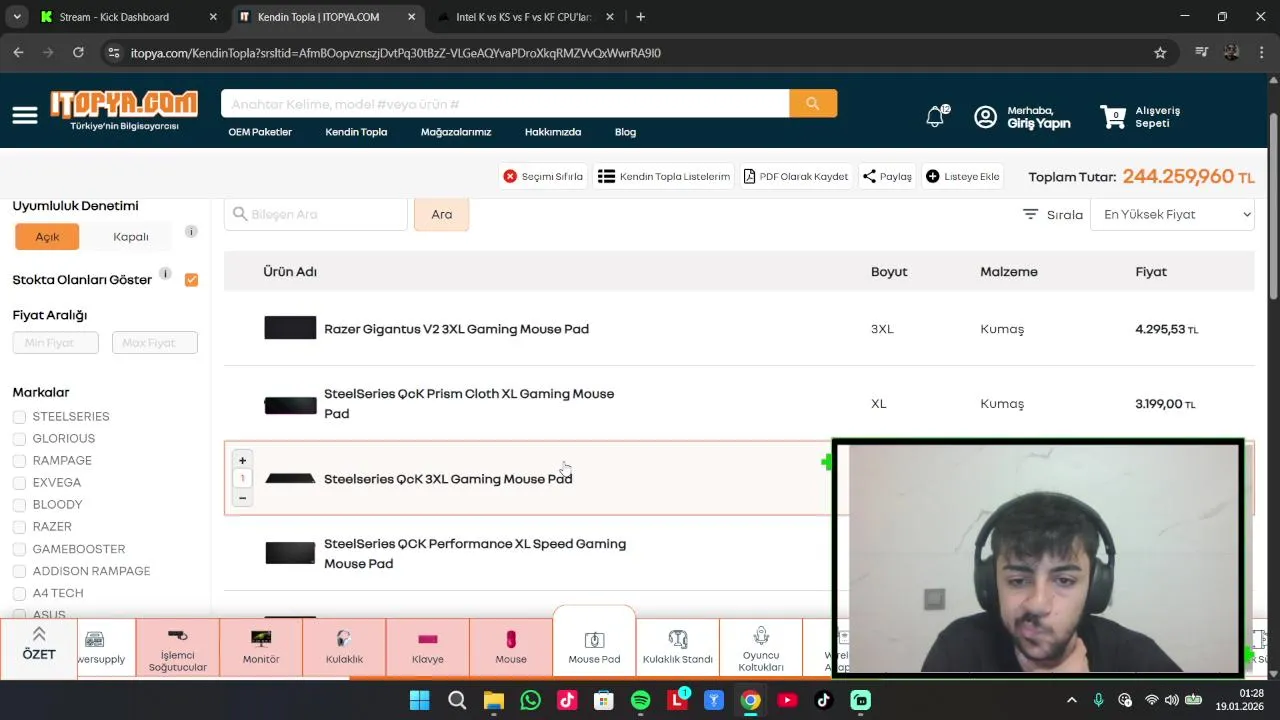Click the user account avatar icon

pyautogui.click(x=985, y=117)
